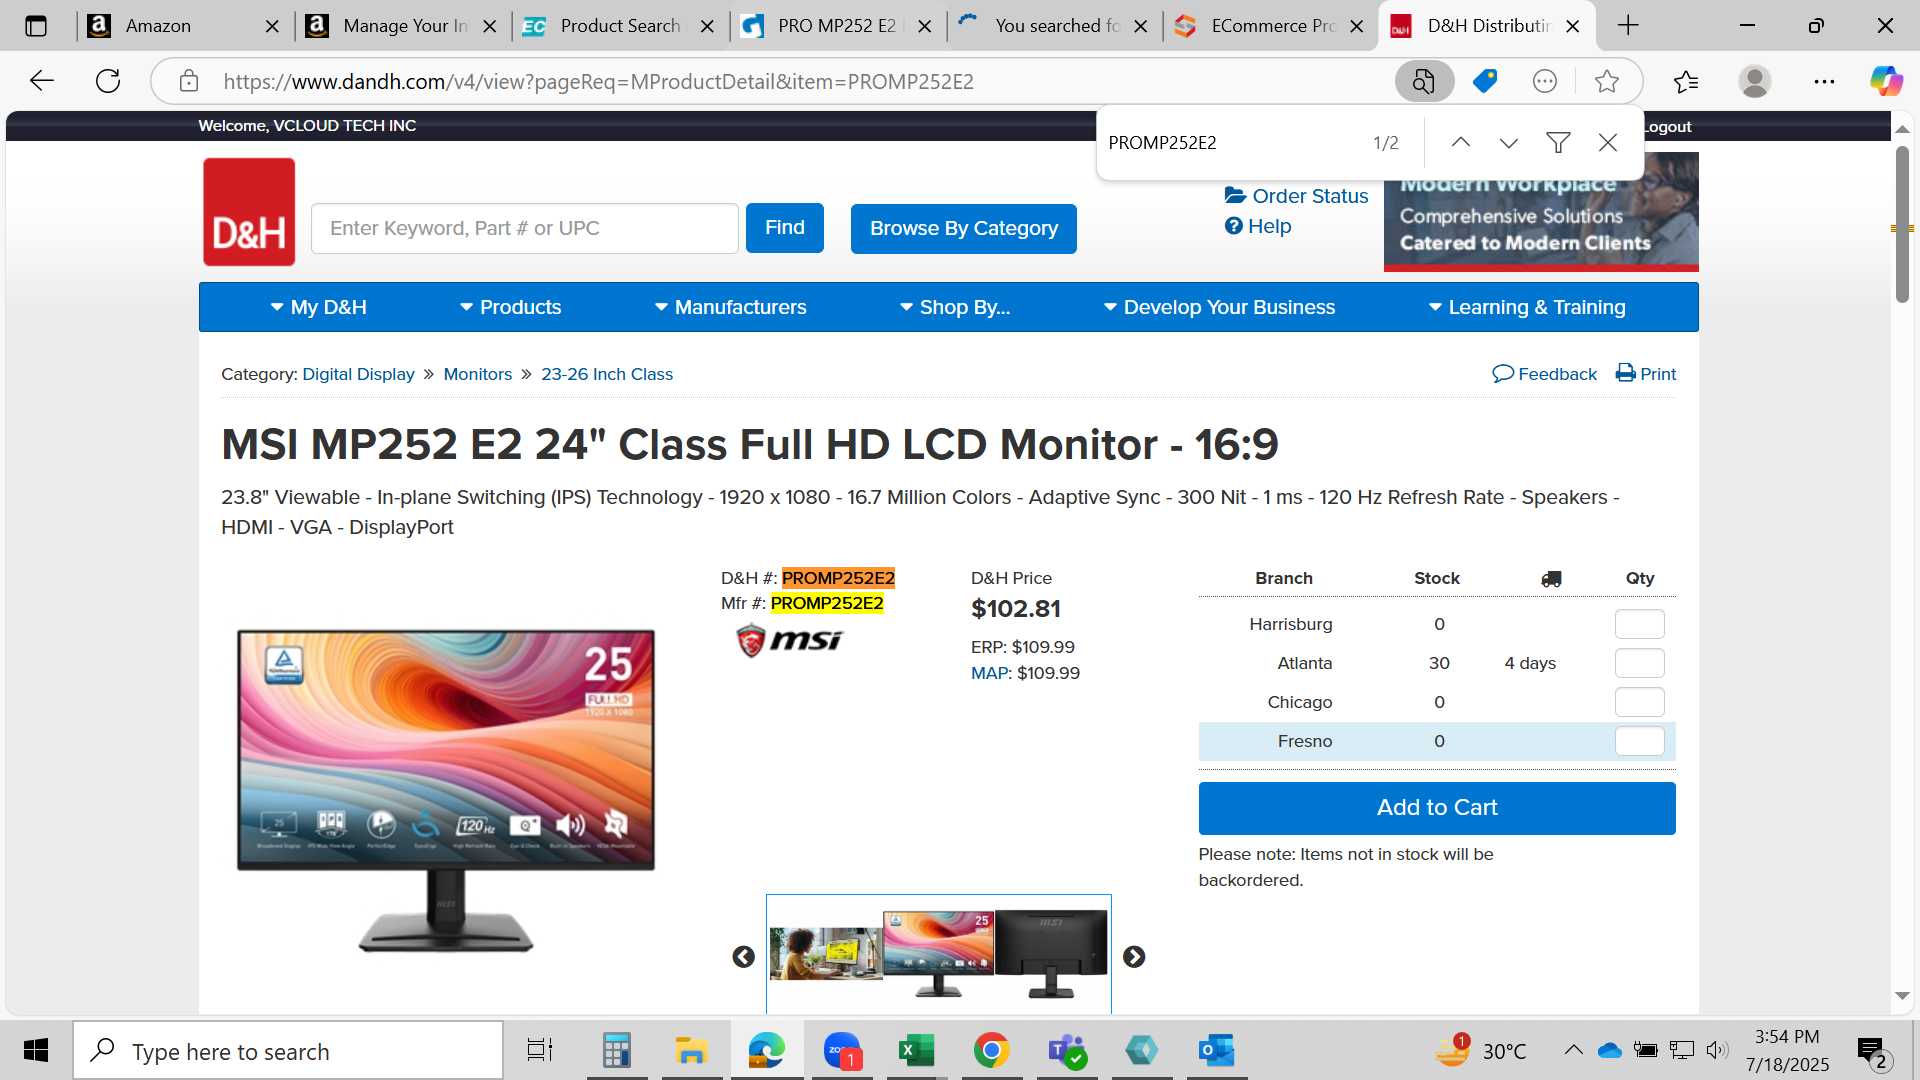Open Digital Display category breadcrumb
Image resolution: width=1920 pixels, height=1080 pixels.
point(358,374)
